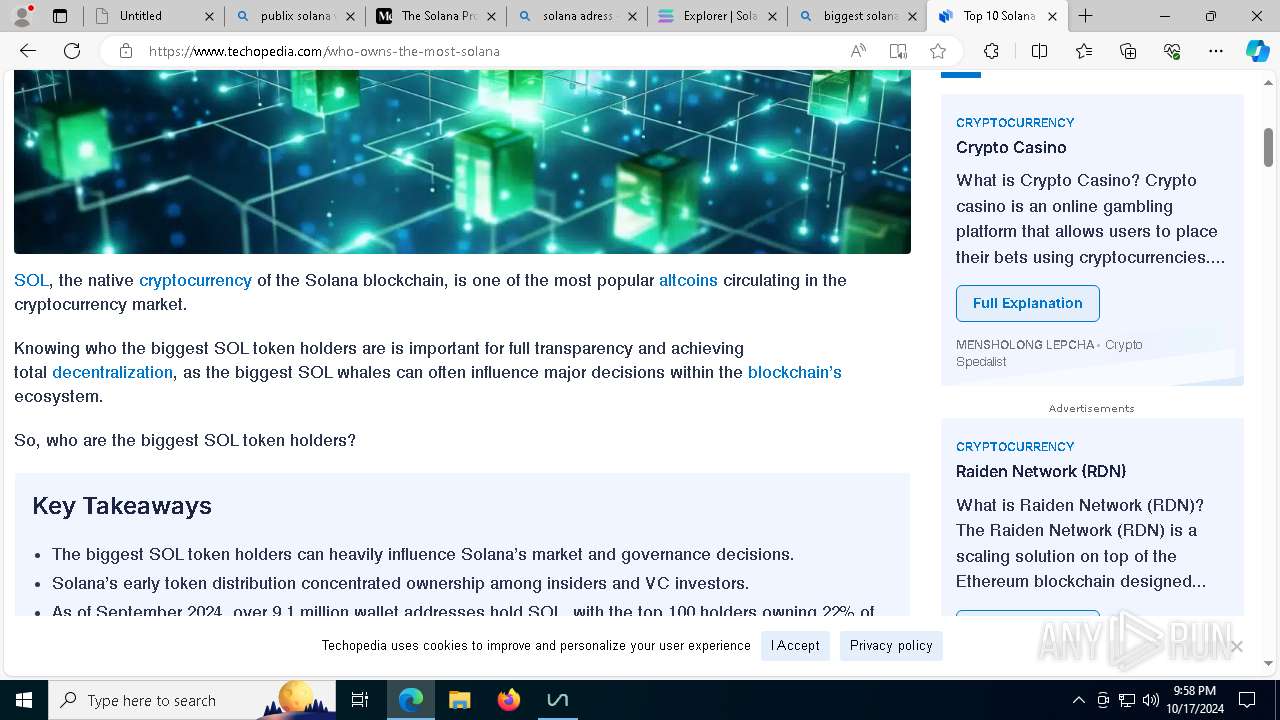Click CRYPTOCURRENCY category above Raiden Network
This screenshot has width=1280, height=720.
point(1015,446)
